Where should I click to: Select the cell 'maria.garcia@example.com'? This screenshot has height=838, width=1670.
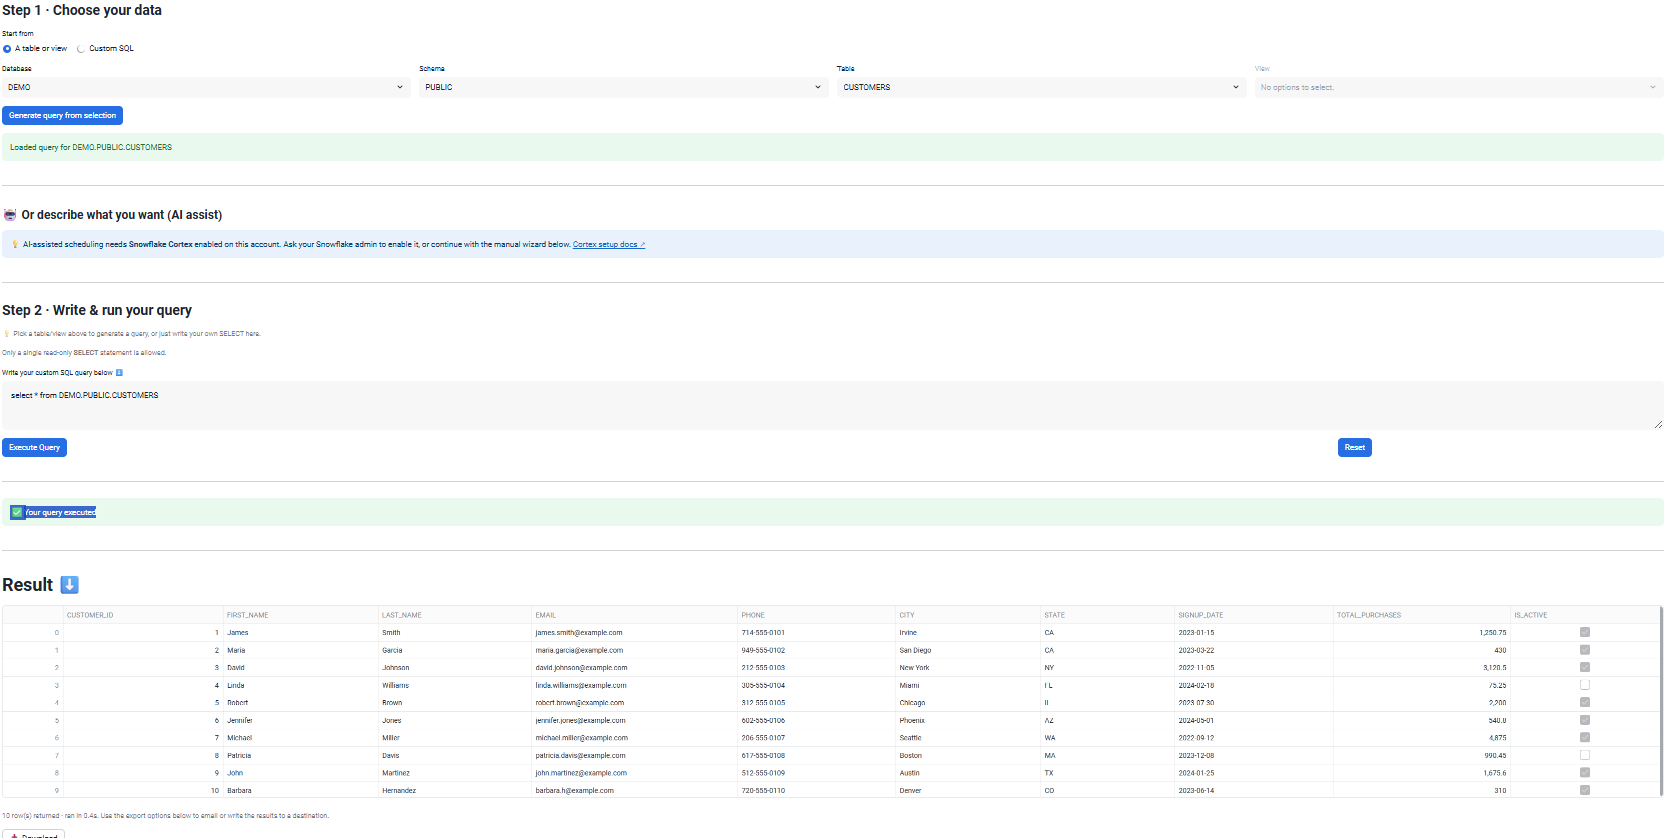635,650
